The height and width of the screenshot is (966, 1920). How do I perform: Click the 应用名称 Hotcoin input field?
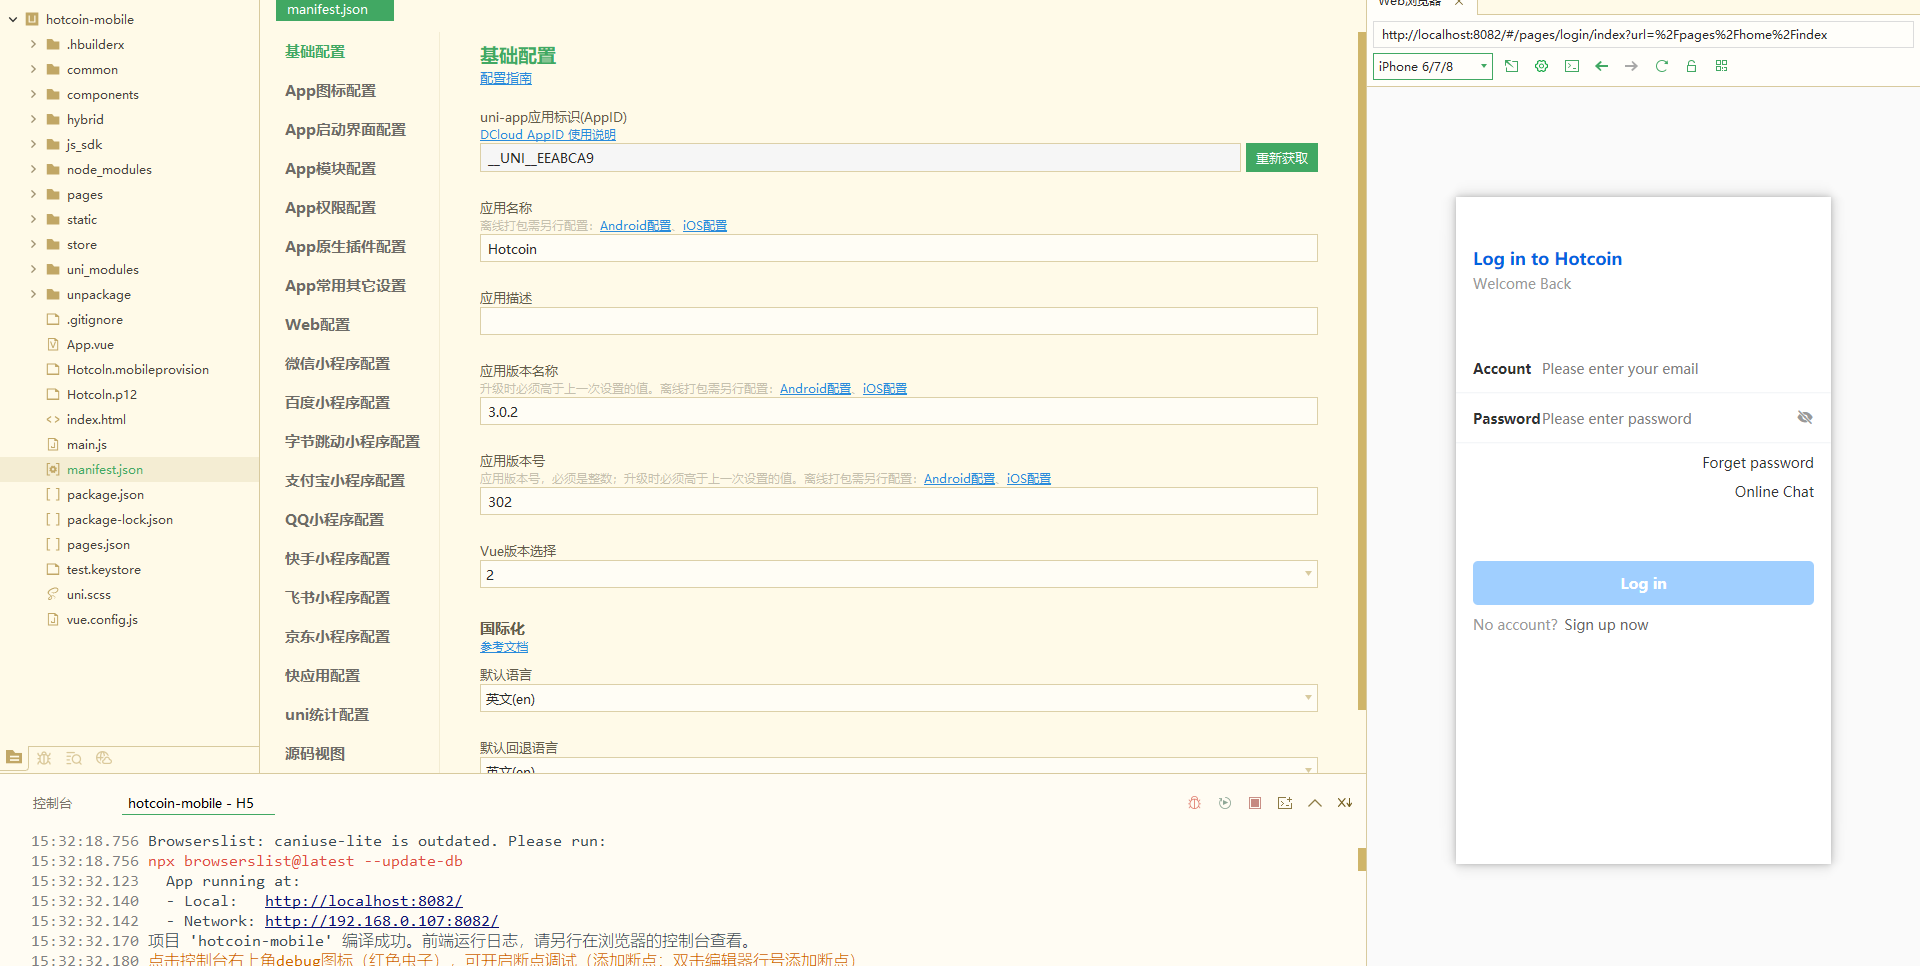click(x=898, y=248)
